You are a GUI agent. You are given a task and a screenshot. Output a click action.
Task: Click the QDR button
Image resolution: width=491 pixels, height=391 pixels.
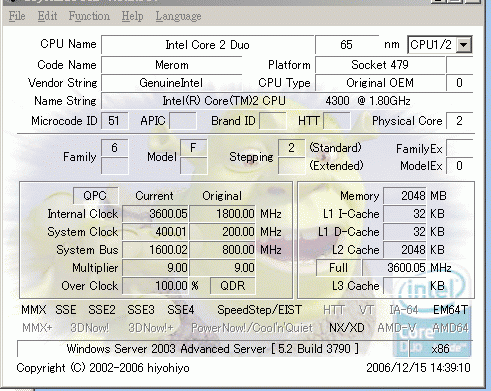click(x=233, y=286)
